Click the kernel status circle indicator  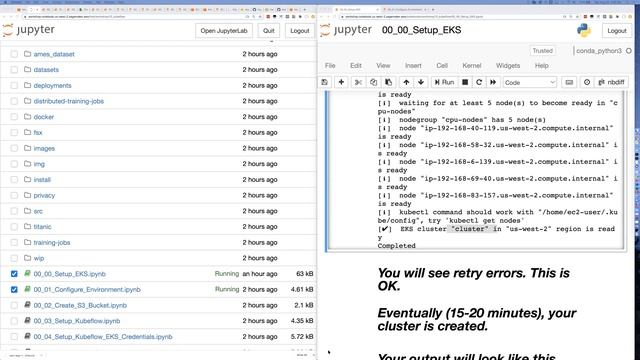click(629, 51)
